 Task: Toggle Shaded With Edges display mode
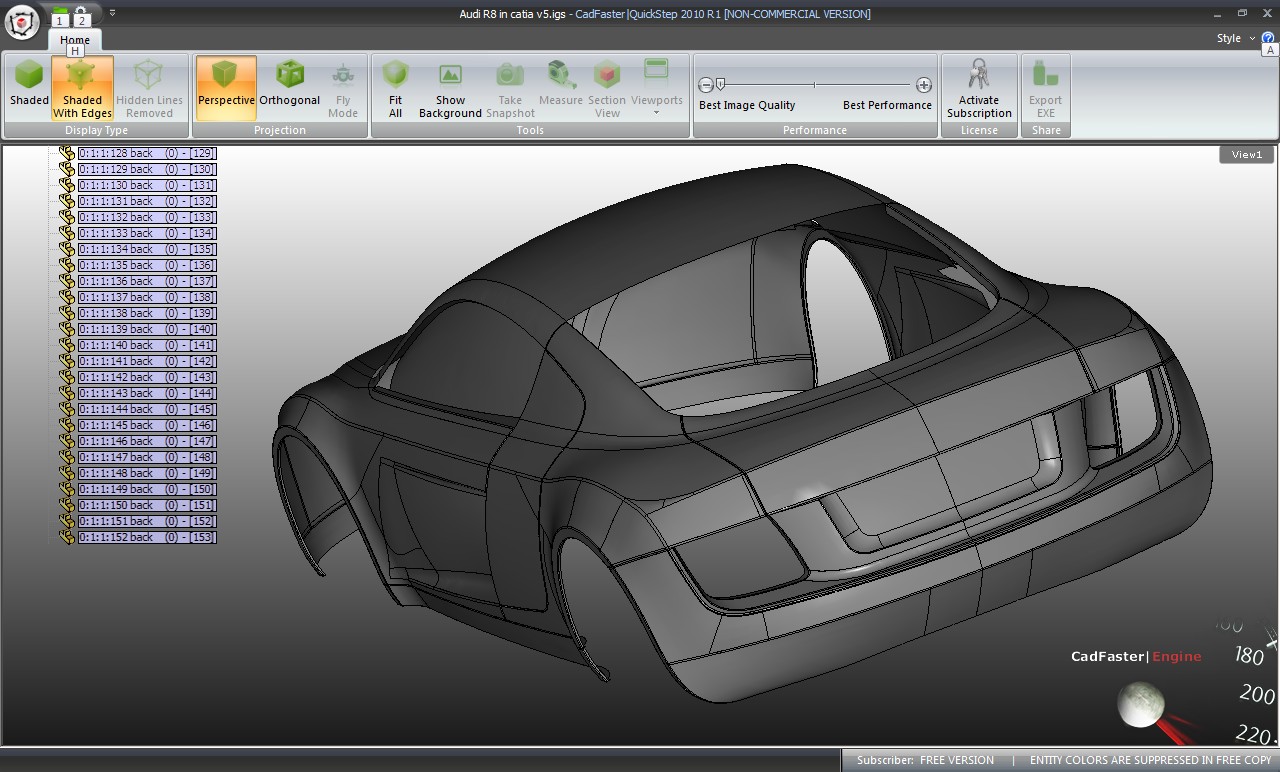[82, 88]
